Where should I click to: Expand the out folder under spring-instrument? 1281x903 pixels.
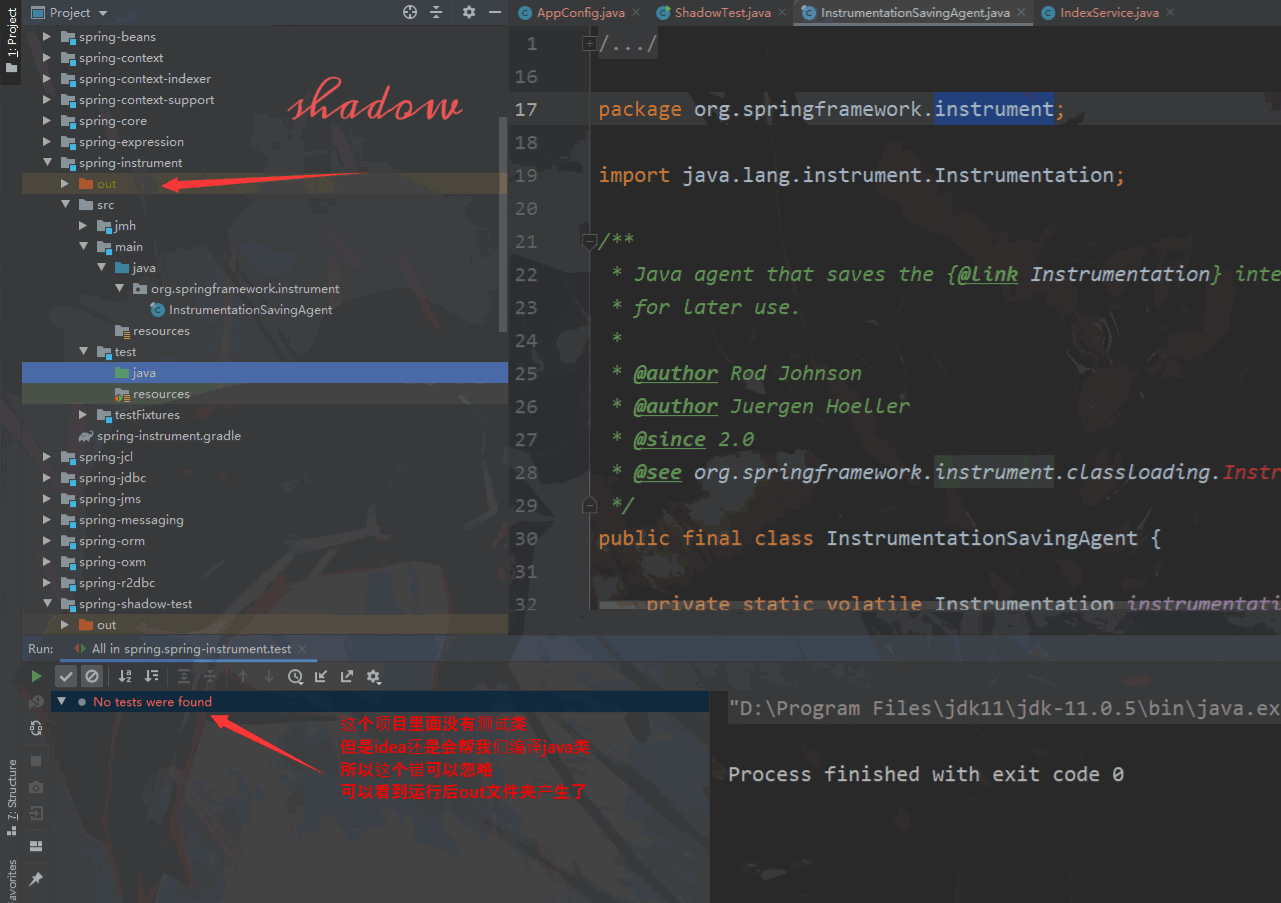click(x=65, y=184)
